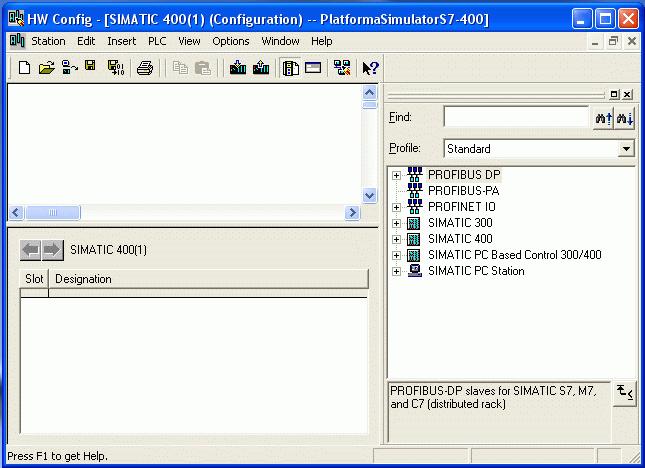Viewport: 645px width, 468px height.
Task: Upload from module toolbar icon
Action: coord(261,67)
